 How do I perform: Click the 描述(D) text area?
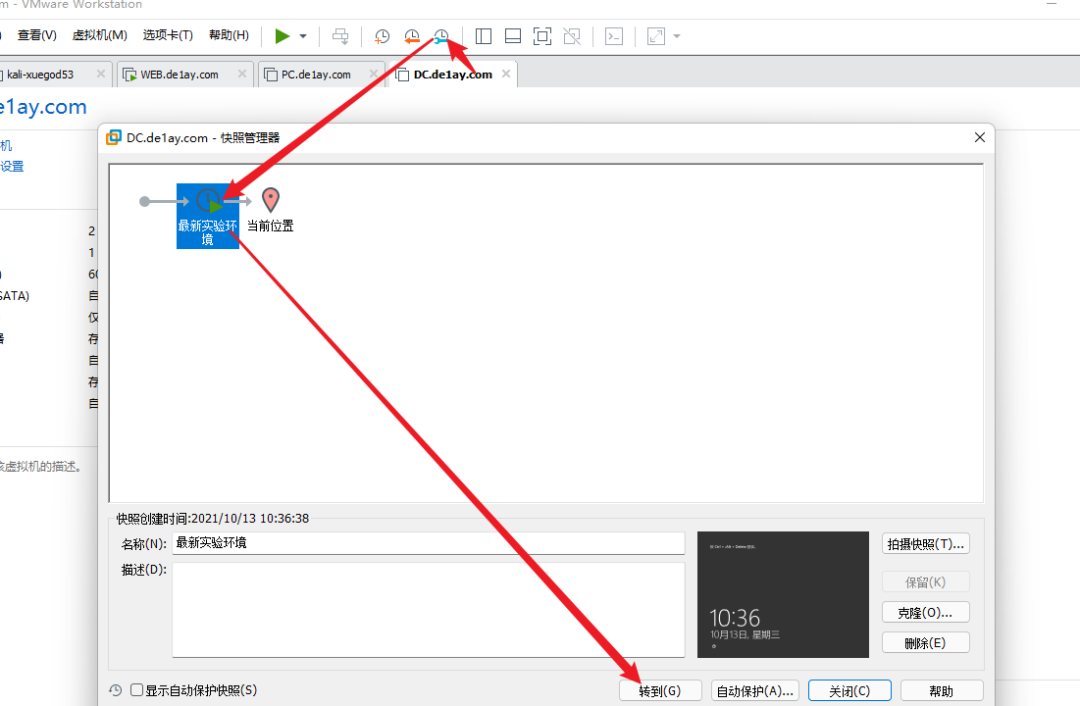pyautogui.click(x=428, y=610)
